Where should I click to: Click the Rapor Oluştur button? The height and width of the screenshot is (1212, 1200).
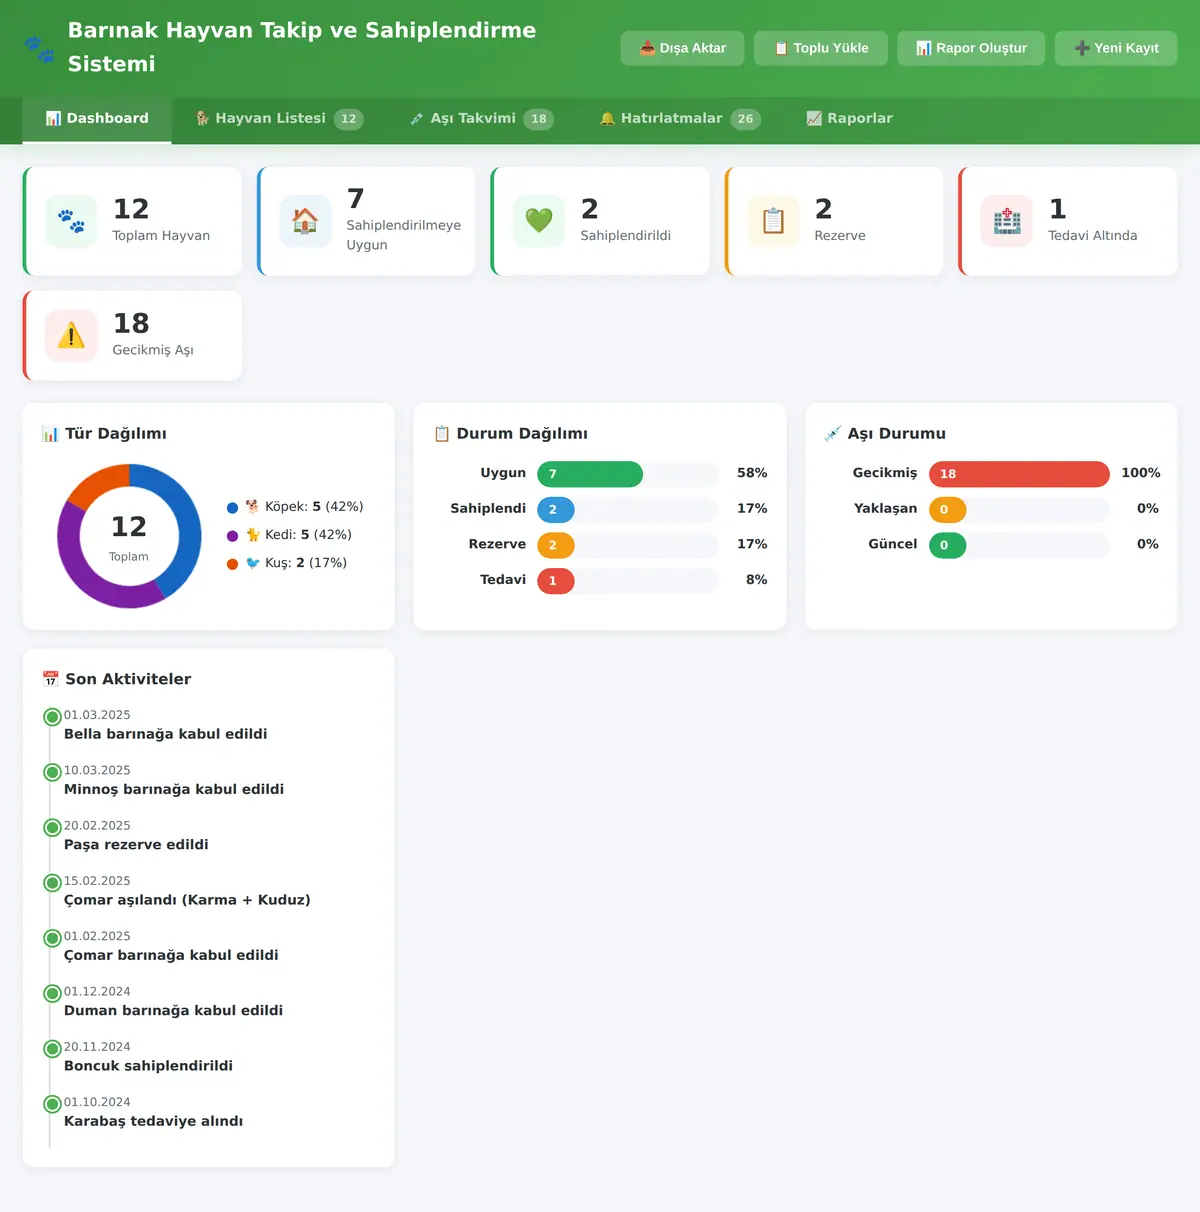971,48
